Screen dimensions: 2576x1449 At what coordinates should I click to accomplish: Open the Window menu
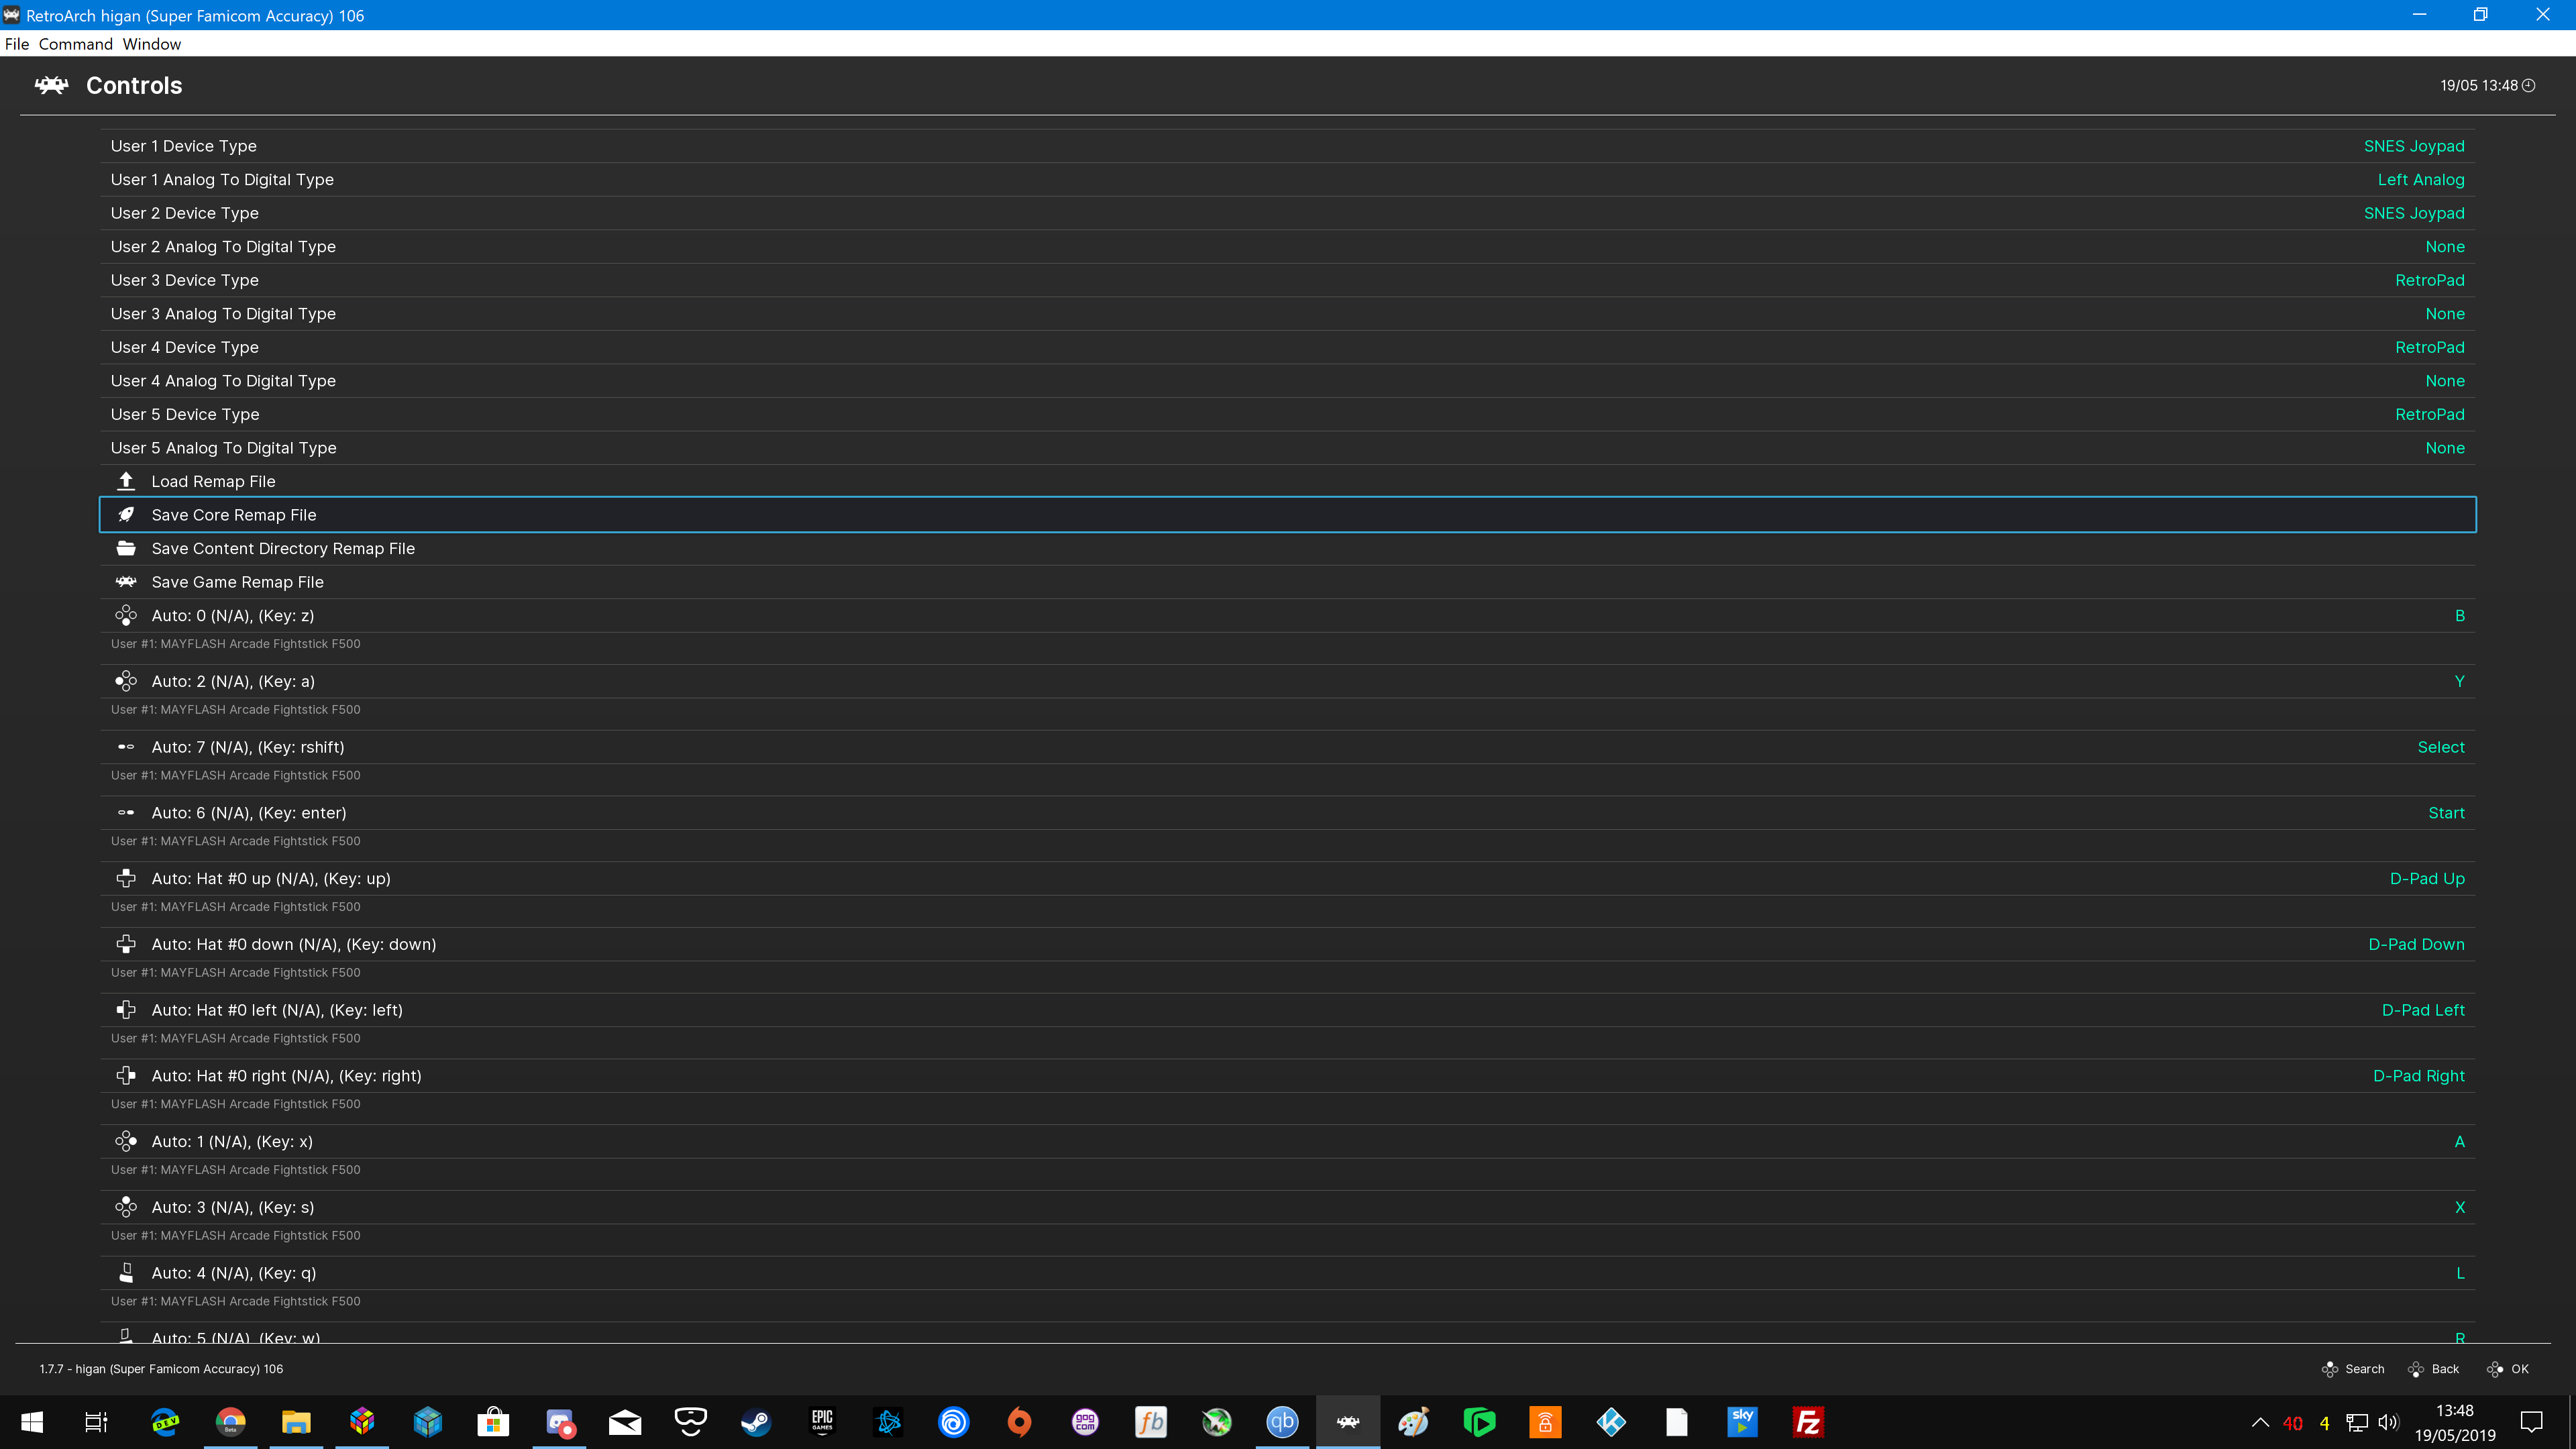pyautogui.click(x=152, y=44)
